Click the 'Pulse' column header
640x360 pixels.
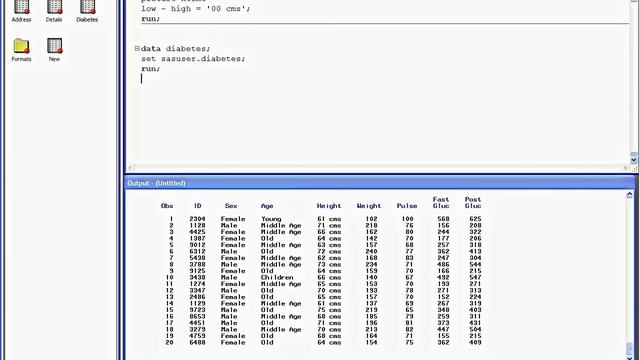(407, 206)
